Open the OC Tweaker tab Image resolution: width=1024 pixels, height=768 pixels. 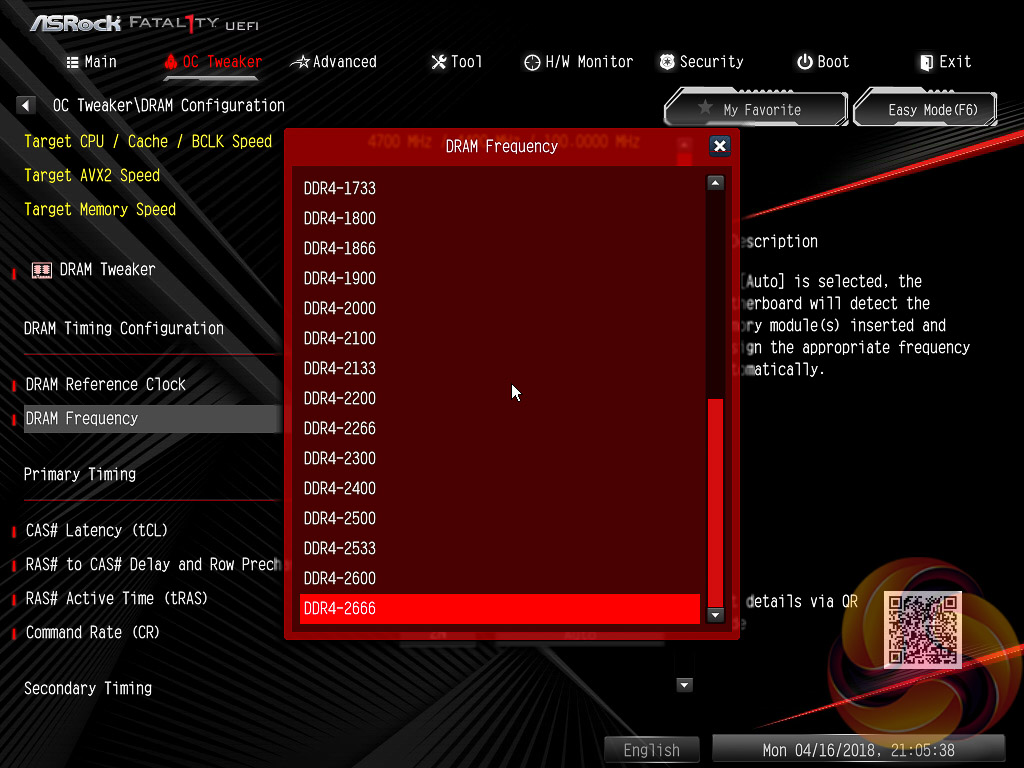212,62
